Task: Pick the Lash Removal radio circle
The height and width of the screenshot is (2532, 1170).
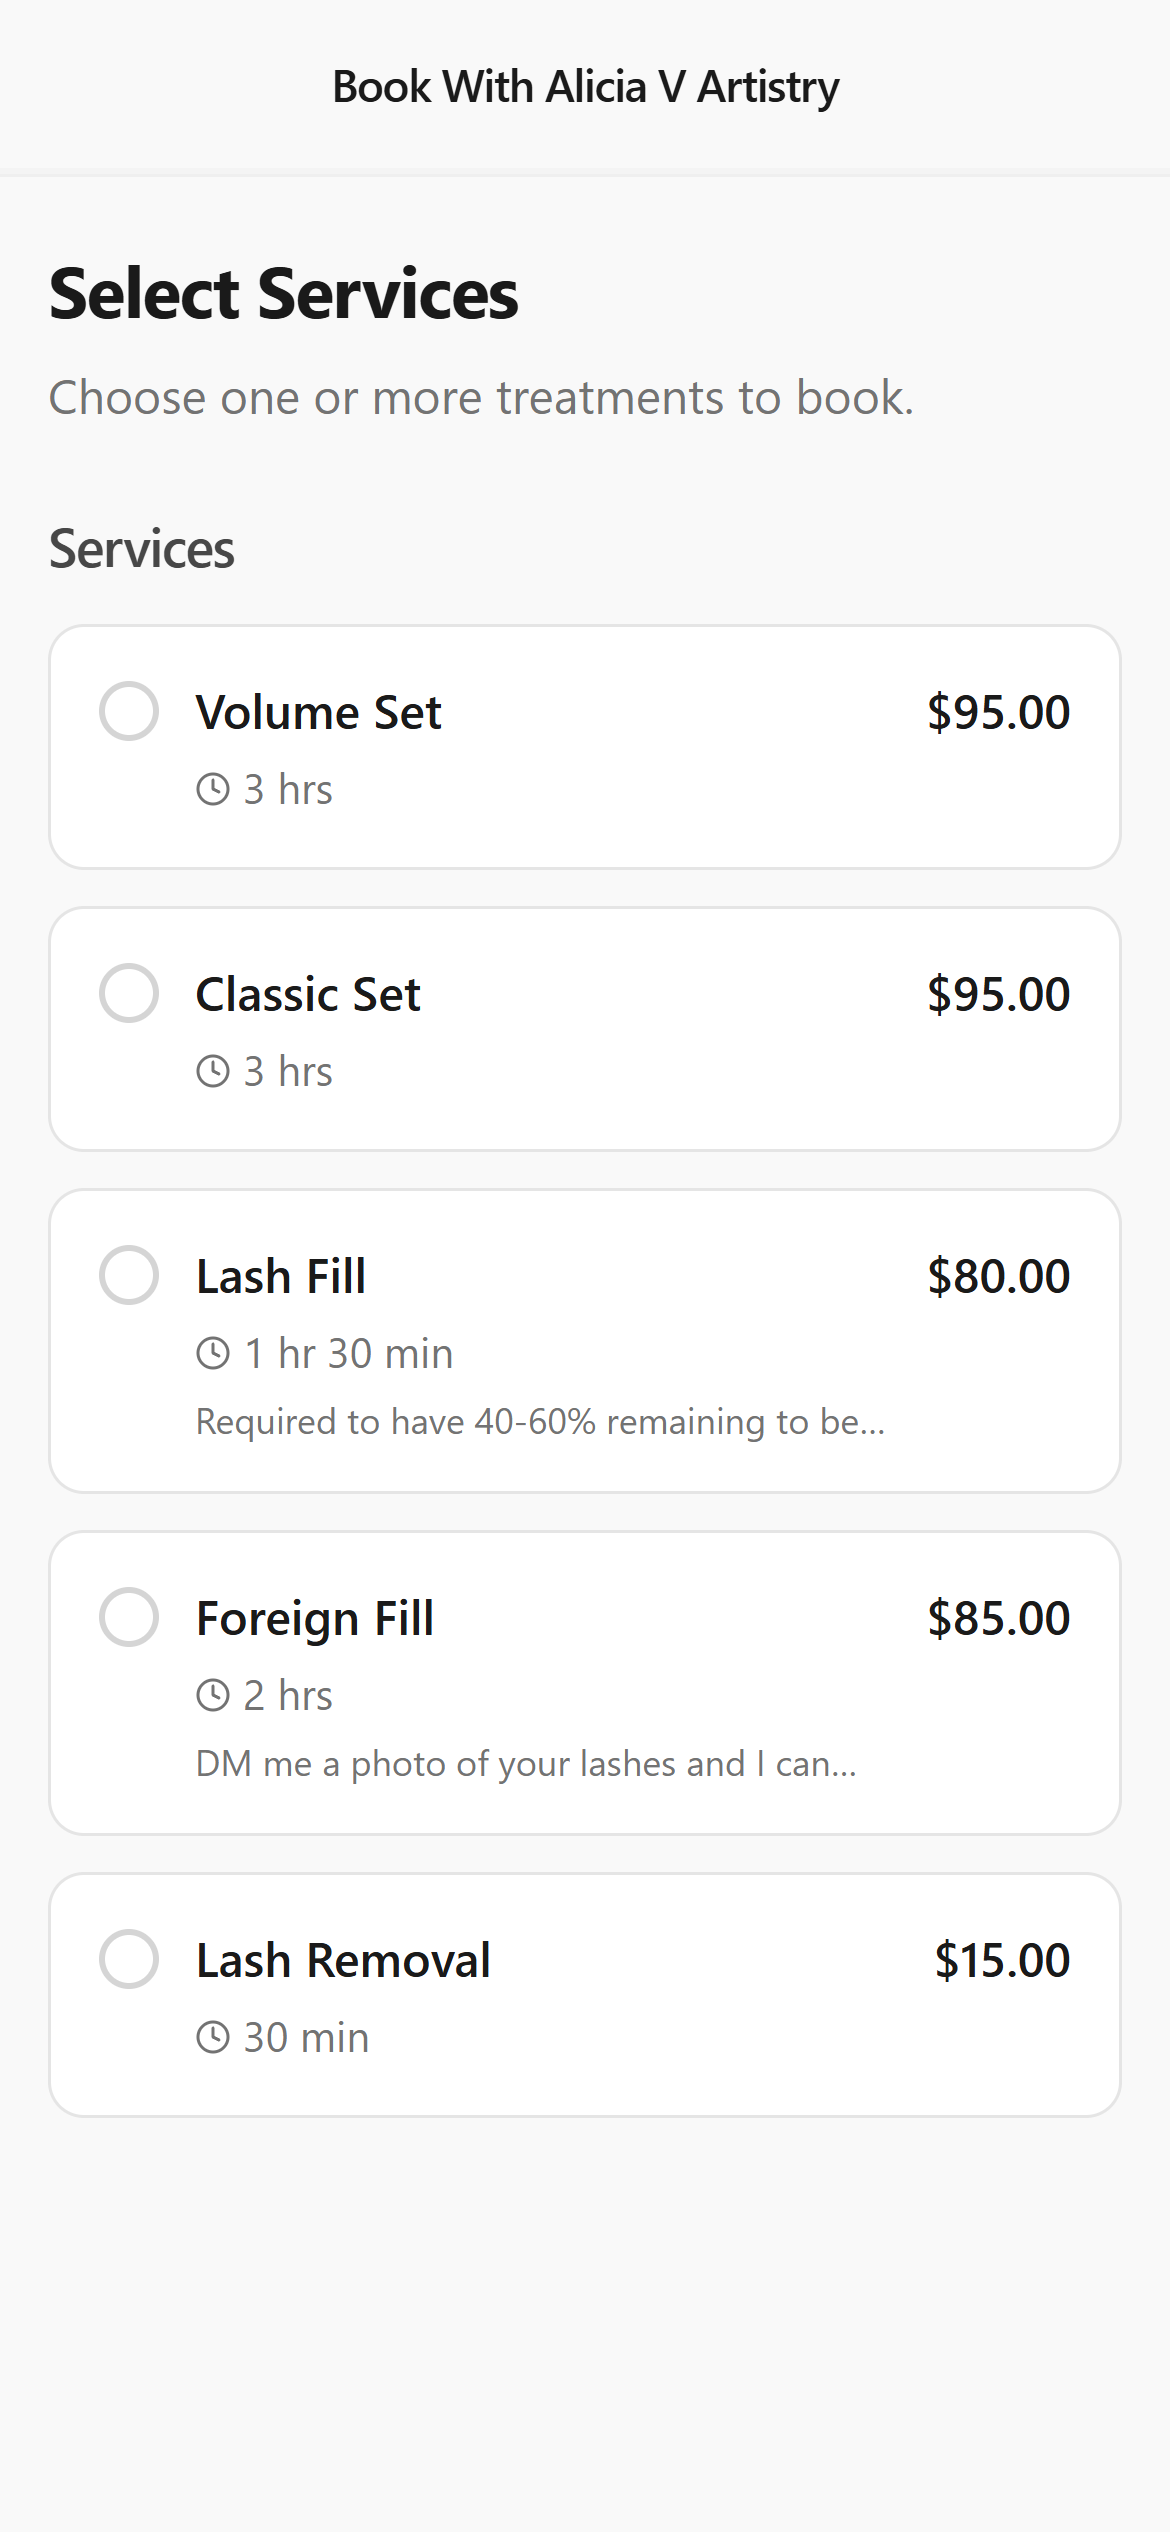Action: pyautogui.click(x=129, y=1959)
